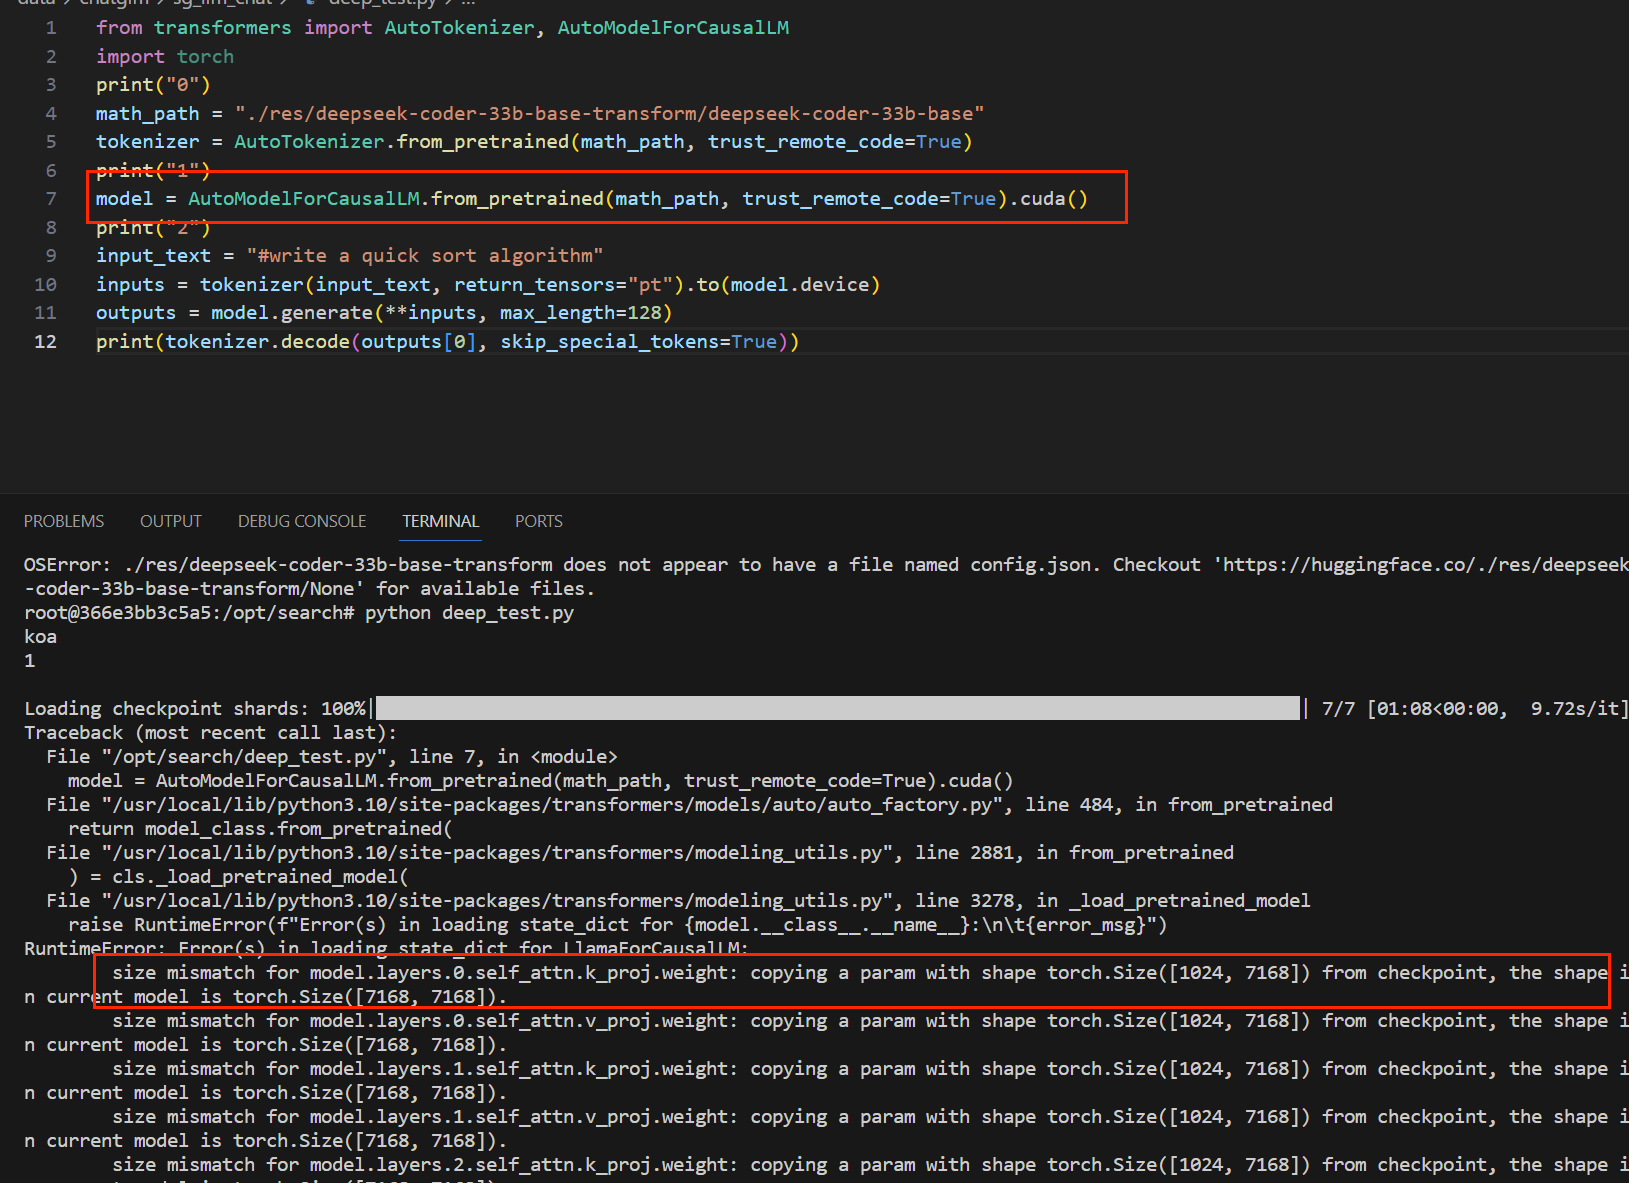Click line number 12 in the gutter
This screenshot has height=1183, width=1629.
pos(45,341)
